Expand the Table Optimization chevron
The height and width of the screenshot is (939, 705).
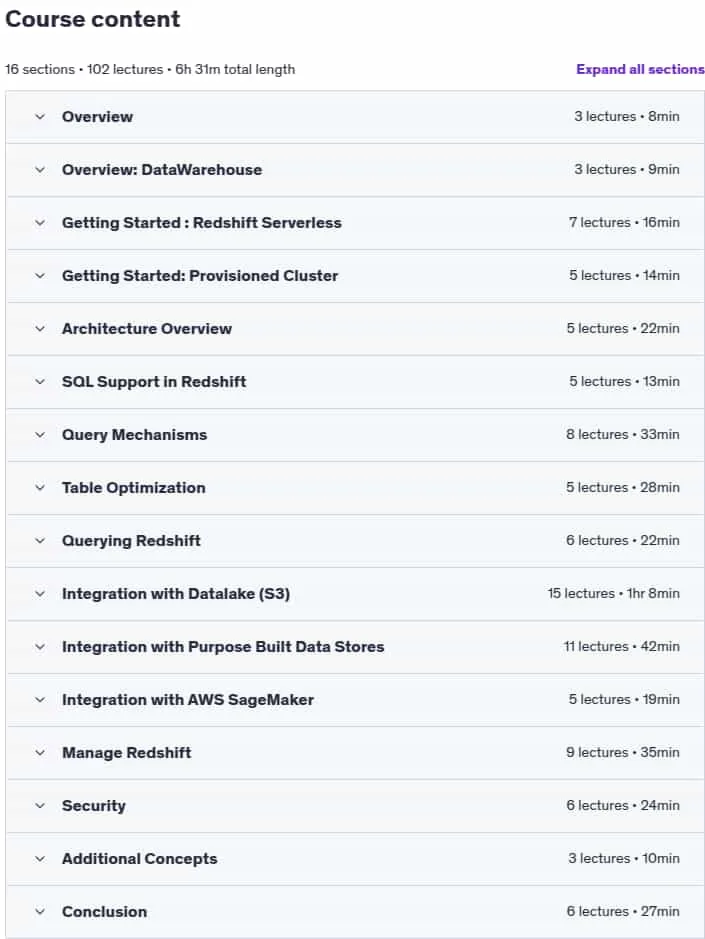click(40, 488)
